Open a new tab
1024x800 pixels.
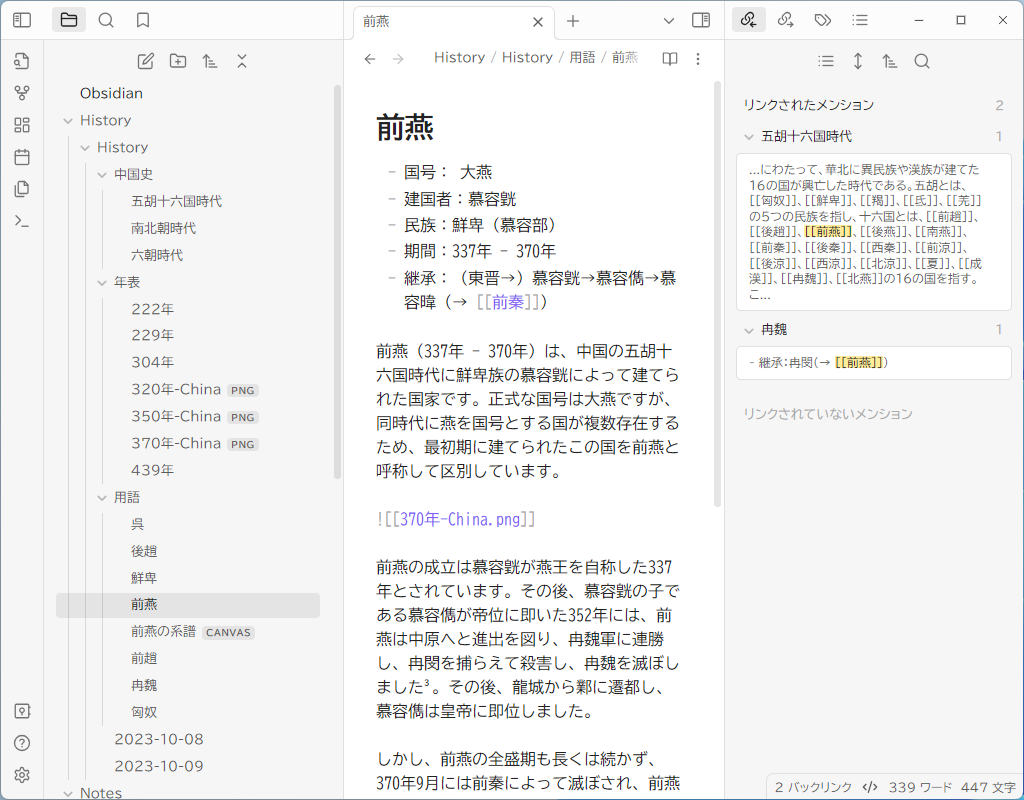coord(573,21)
